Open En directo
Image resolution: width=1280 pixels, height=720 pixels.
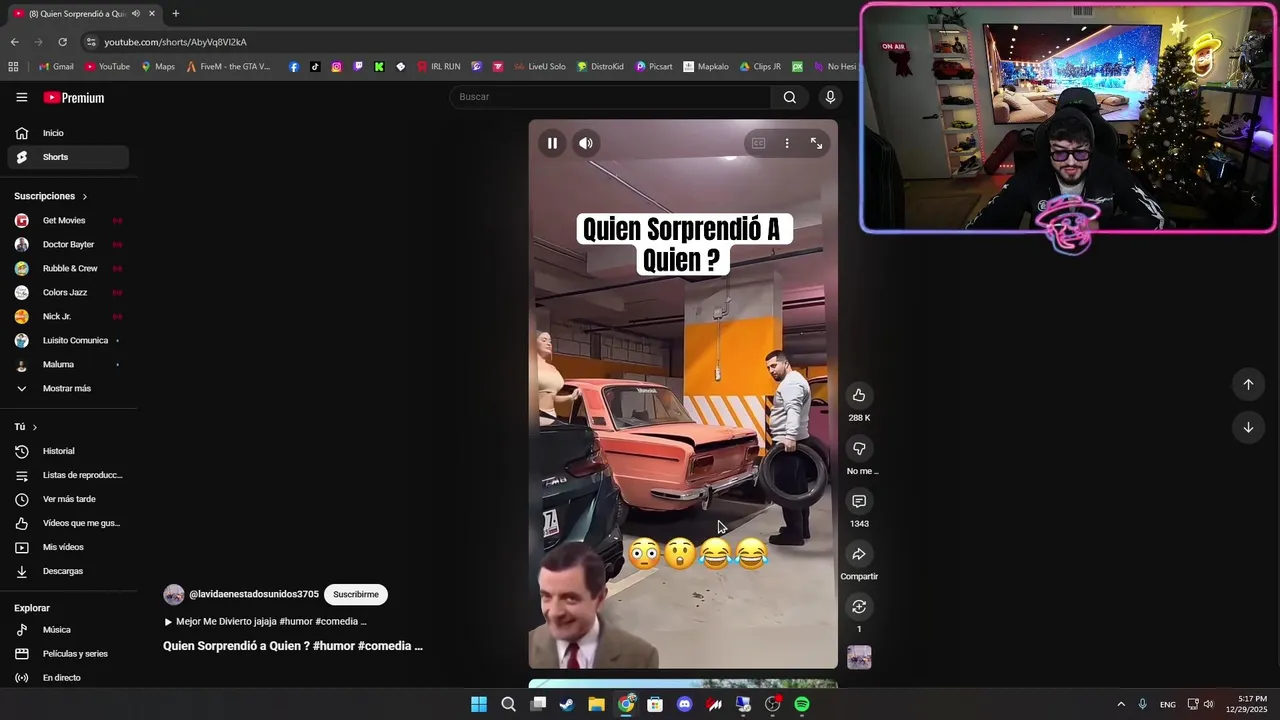(x=68, y=678)
